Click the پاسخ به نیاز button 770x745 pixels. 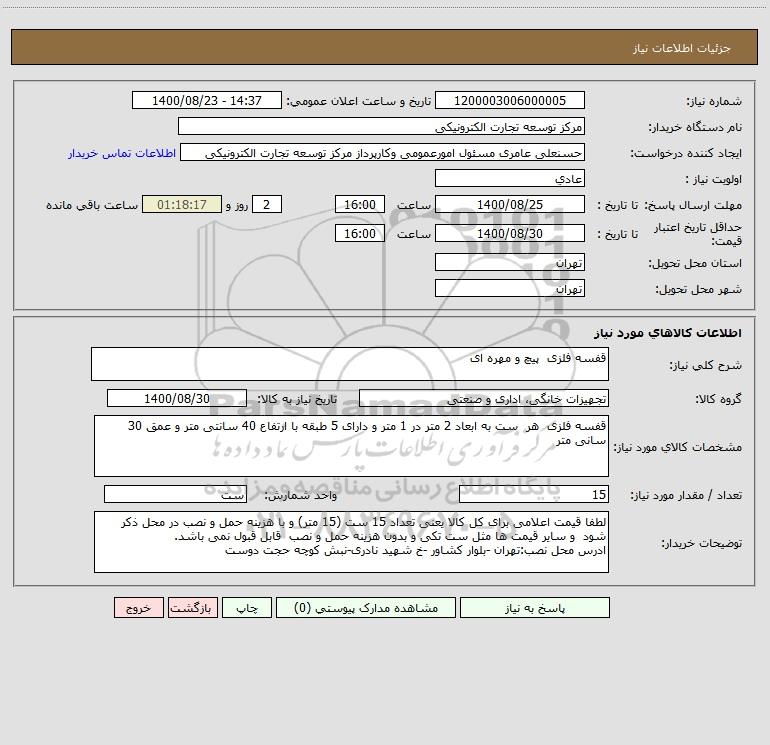[535, 608]
